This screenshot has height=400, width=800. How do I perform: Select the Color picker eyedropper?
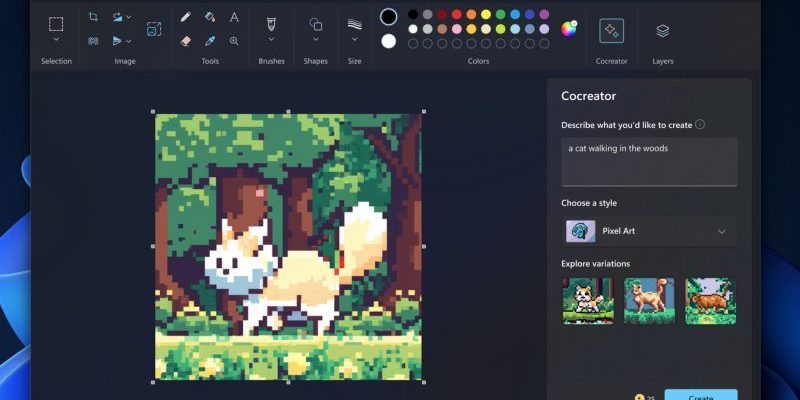point(210,41)
